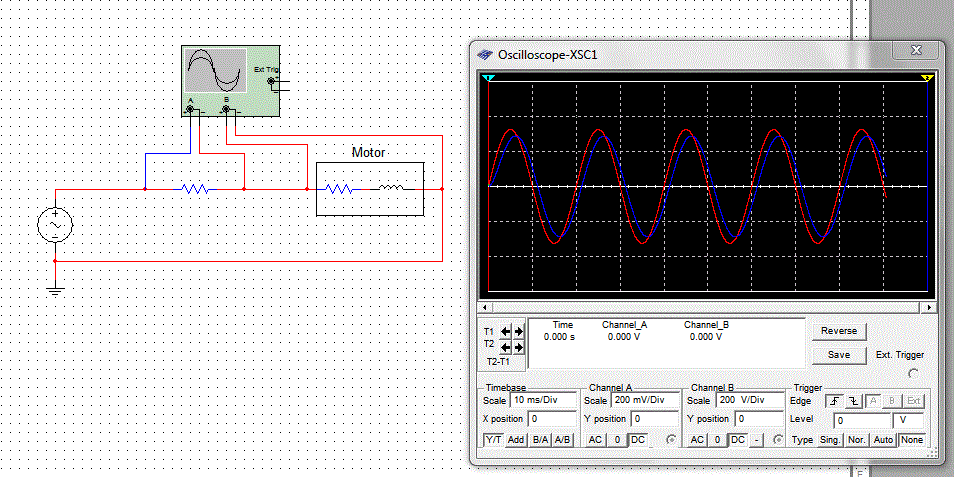Toggle Channel B invert minus button
Screen dimensions: 954x477
tap(756, 439)
